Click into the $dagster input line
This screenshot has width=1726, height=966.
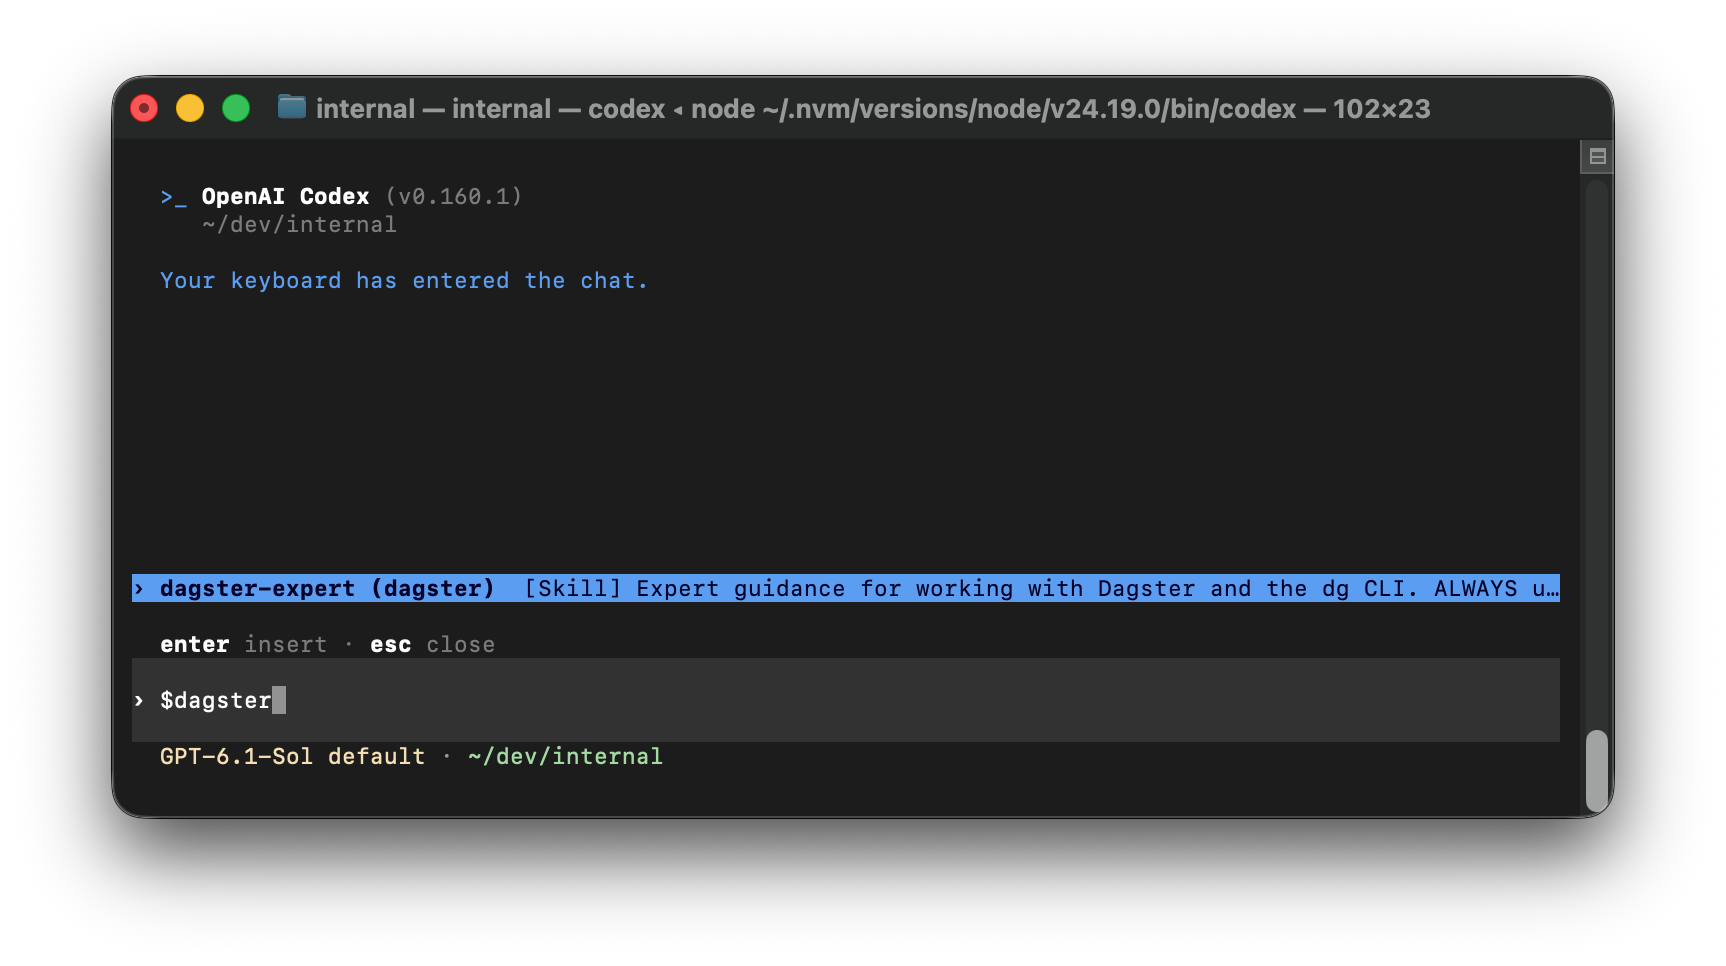pyautogui.click(x=846, y=700)
